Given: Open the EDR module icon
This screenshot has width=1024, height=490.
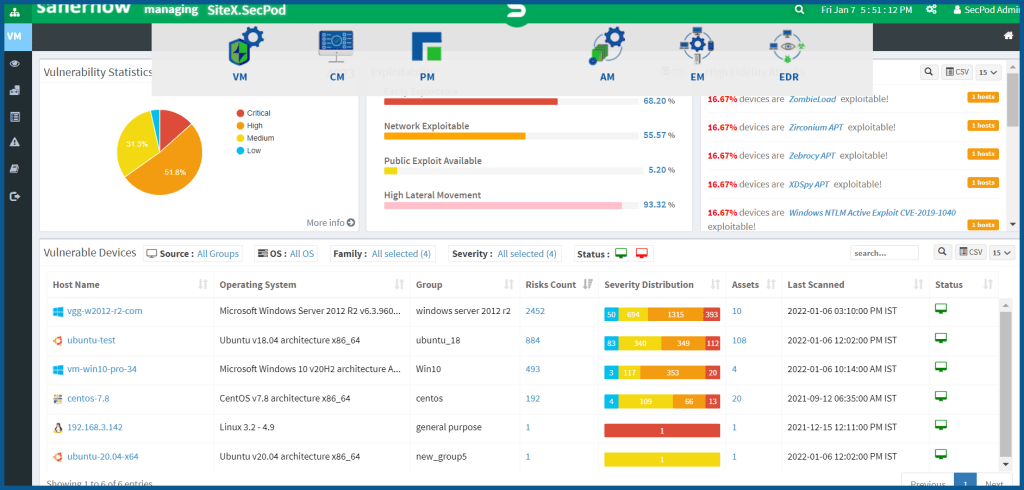Looking at the screenshot, I should point(788,48).
